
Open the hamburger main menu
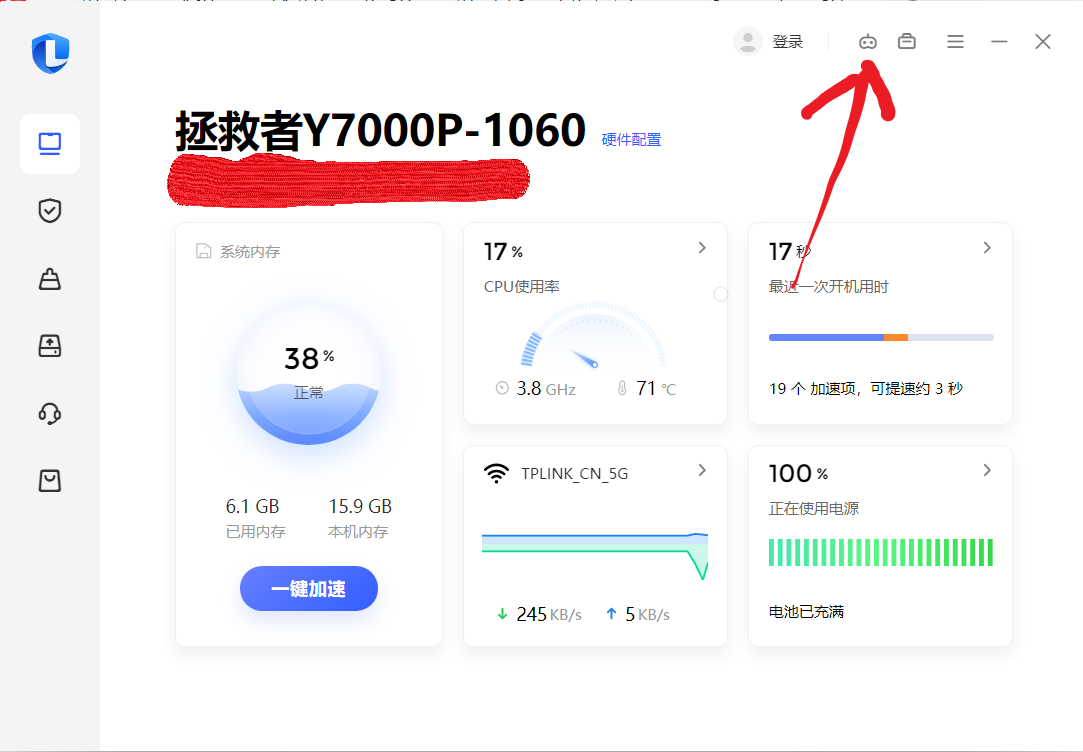[955, 42]
